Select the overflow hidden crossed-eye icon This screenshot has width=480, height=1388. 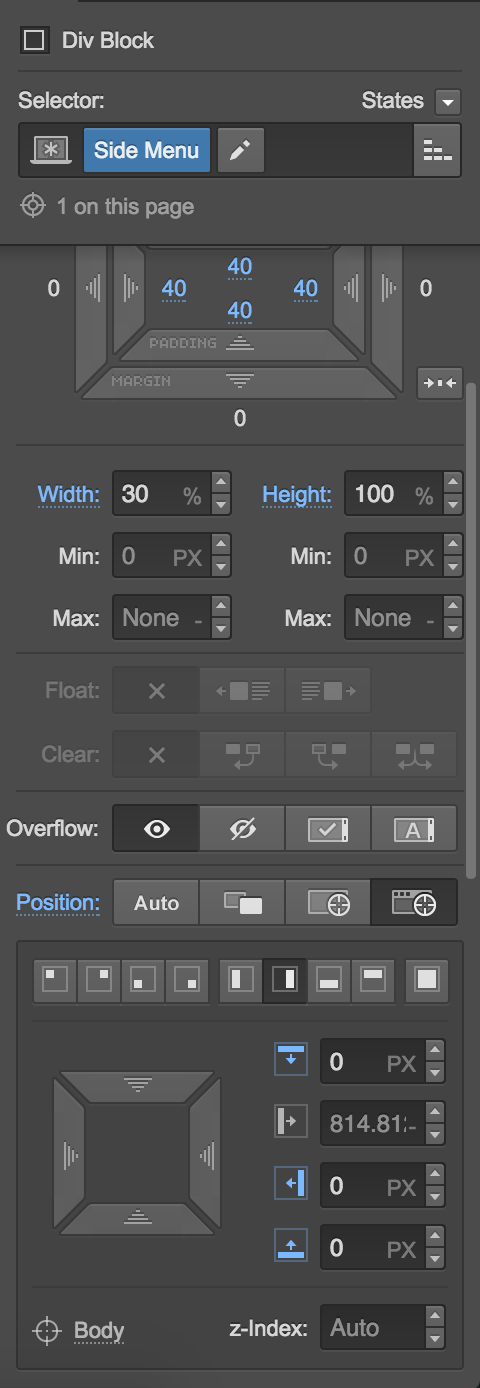coord(242,829)
